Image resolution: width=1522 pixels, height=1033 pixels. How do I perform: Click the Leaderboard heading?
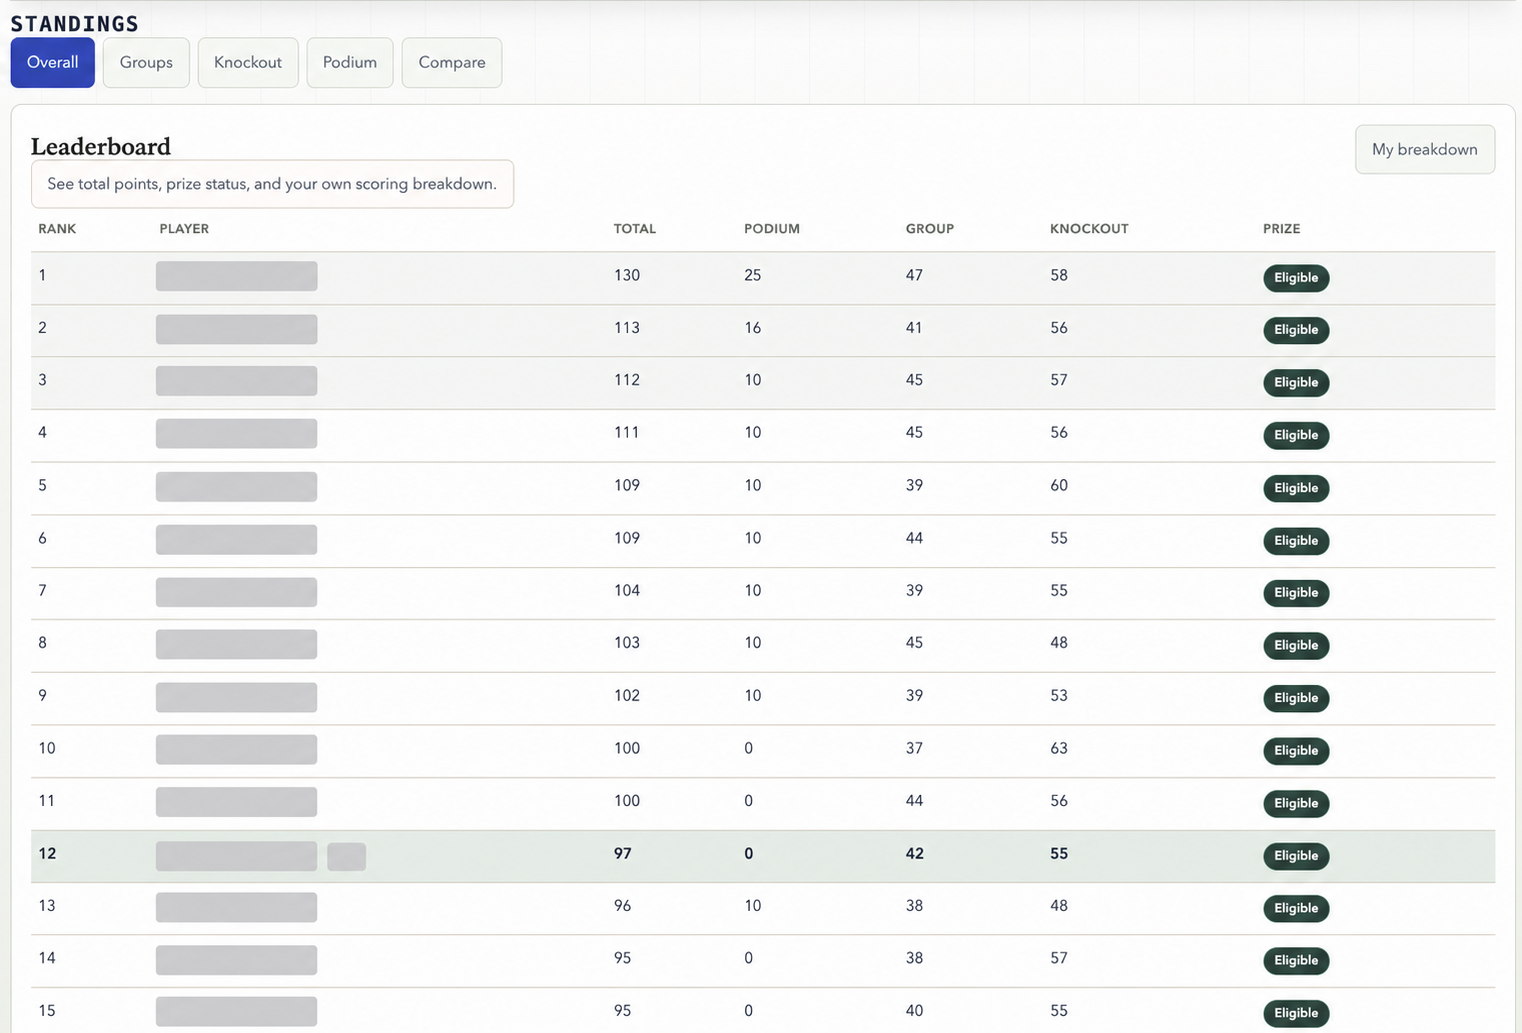(101, 147)
